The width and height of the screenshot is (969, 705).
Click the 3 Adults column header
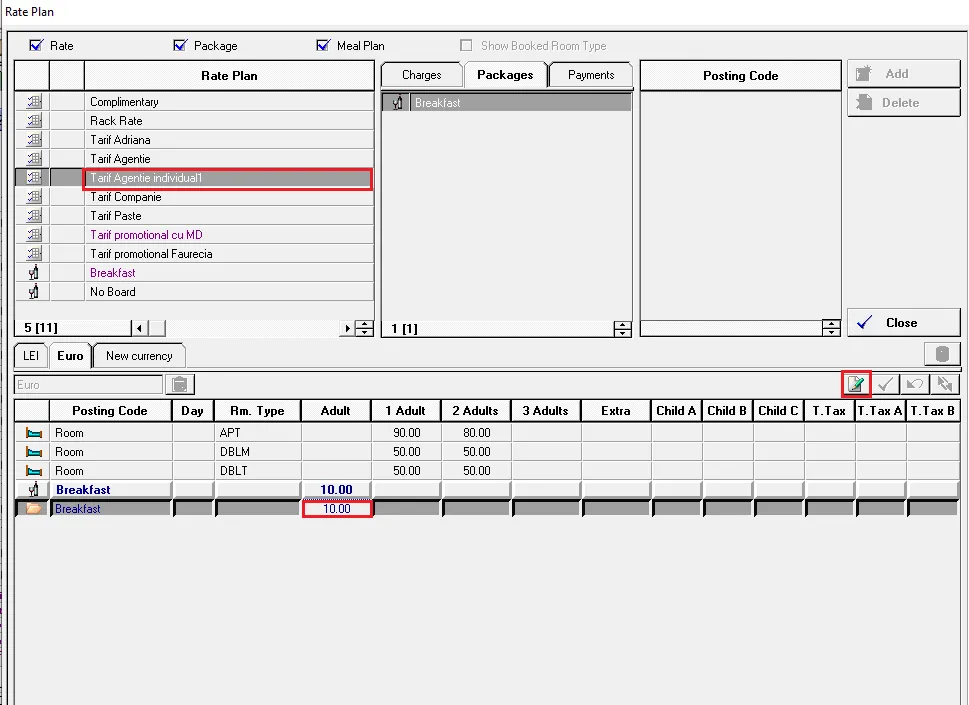click(x=546, y=411)
